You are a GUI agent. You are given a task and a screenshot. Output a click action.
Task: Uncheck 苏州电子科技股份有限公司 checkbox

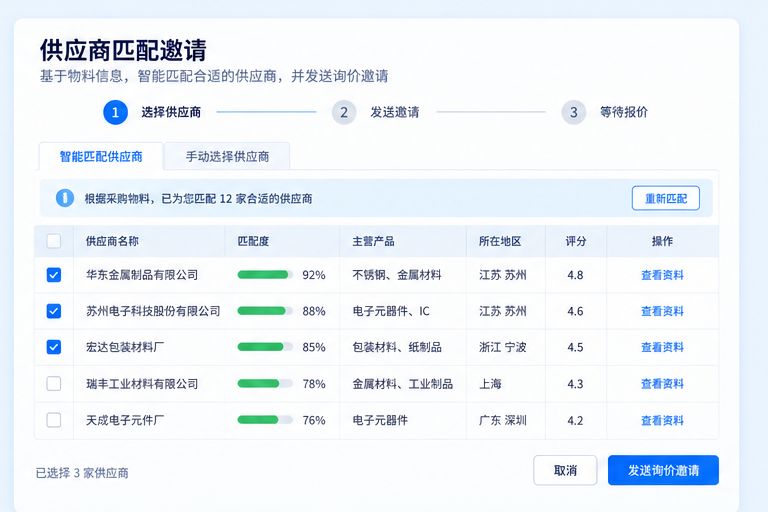point(54,311)
